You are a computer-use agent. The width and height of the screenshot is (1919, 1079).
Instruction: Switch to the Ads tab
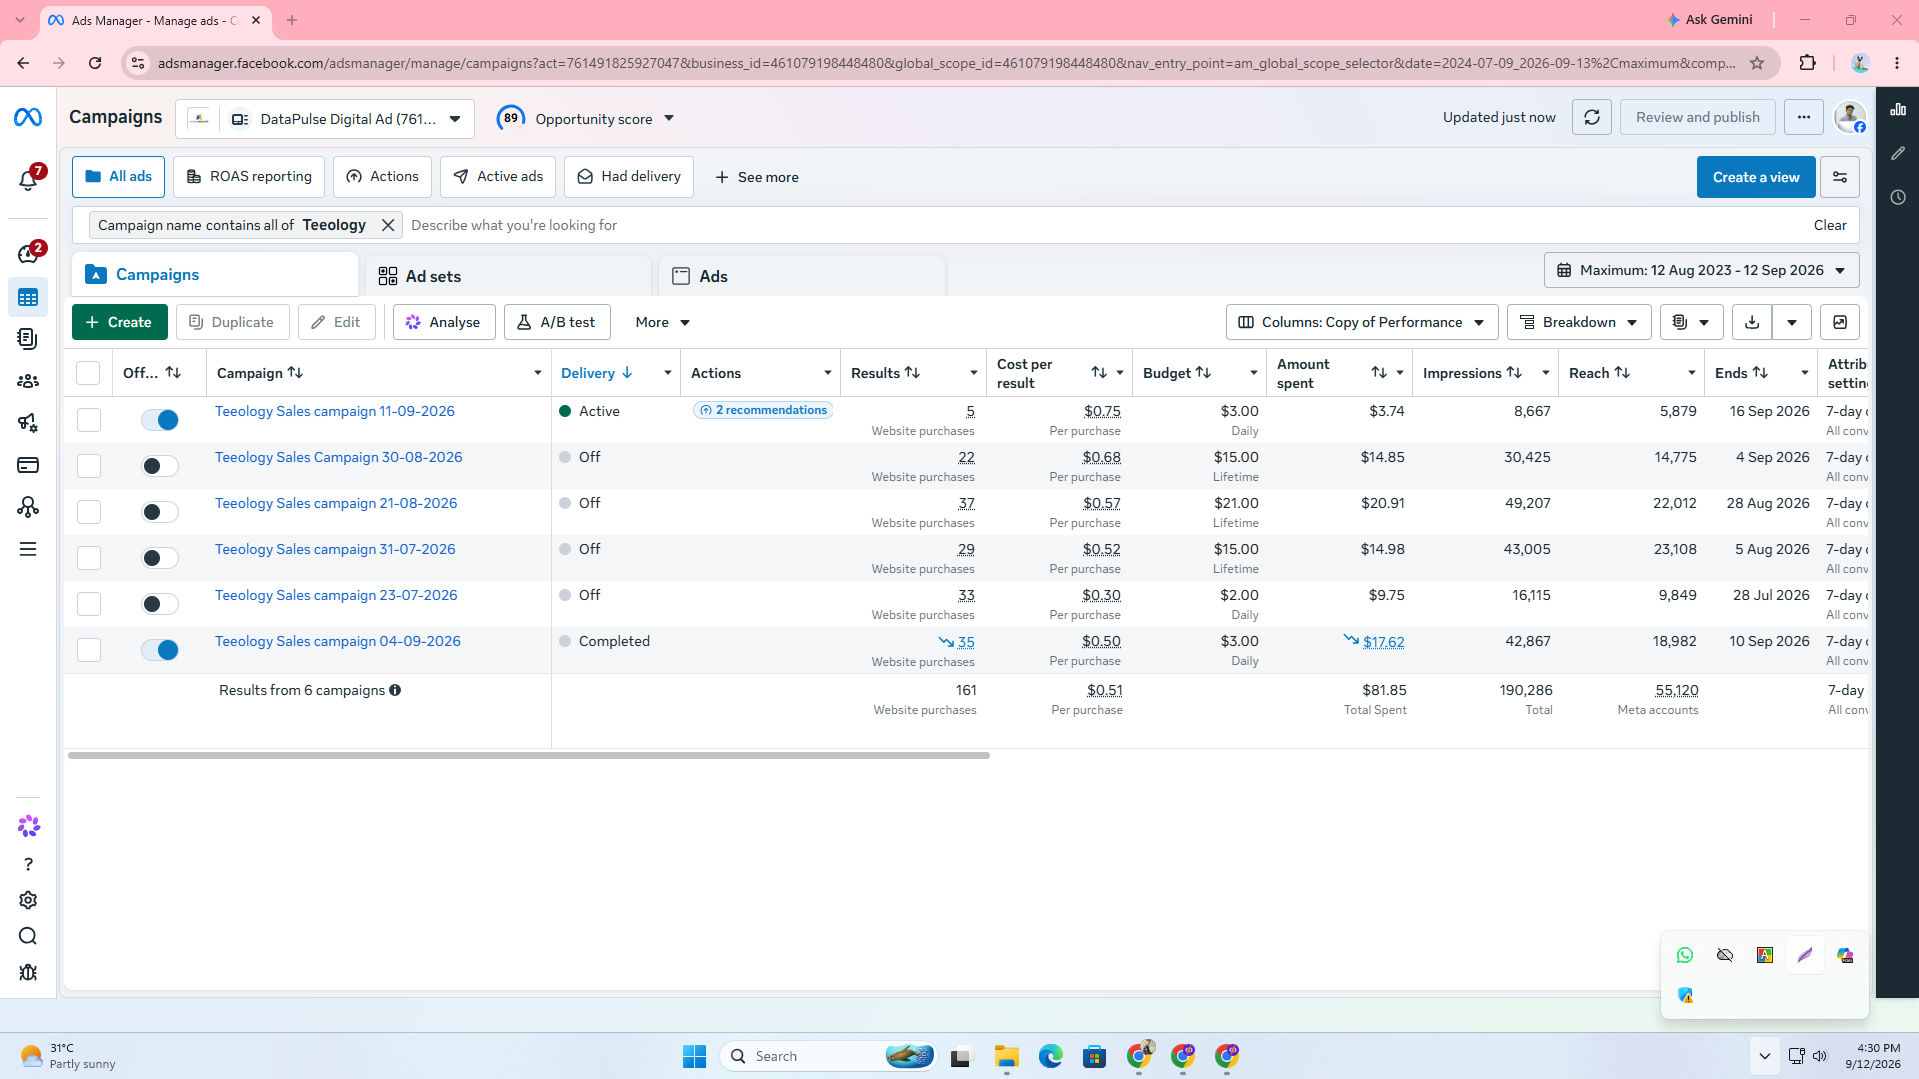[x=802, y=276]
